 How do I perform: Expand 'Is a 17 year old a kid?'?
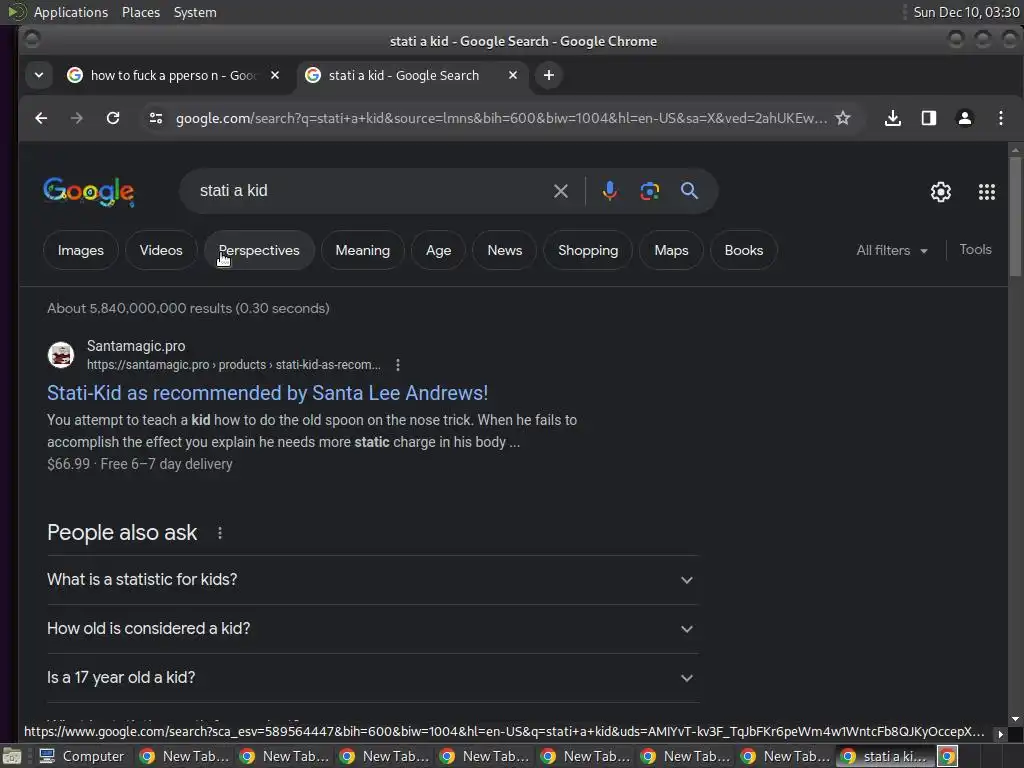pos(372,678)
